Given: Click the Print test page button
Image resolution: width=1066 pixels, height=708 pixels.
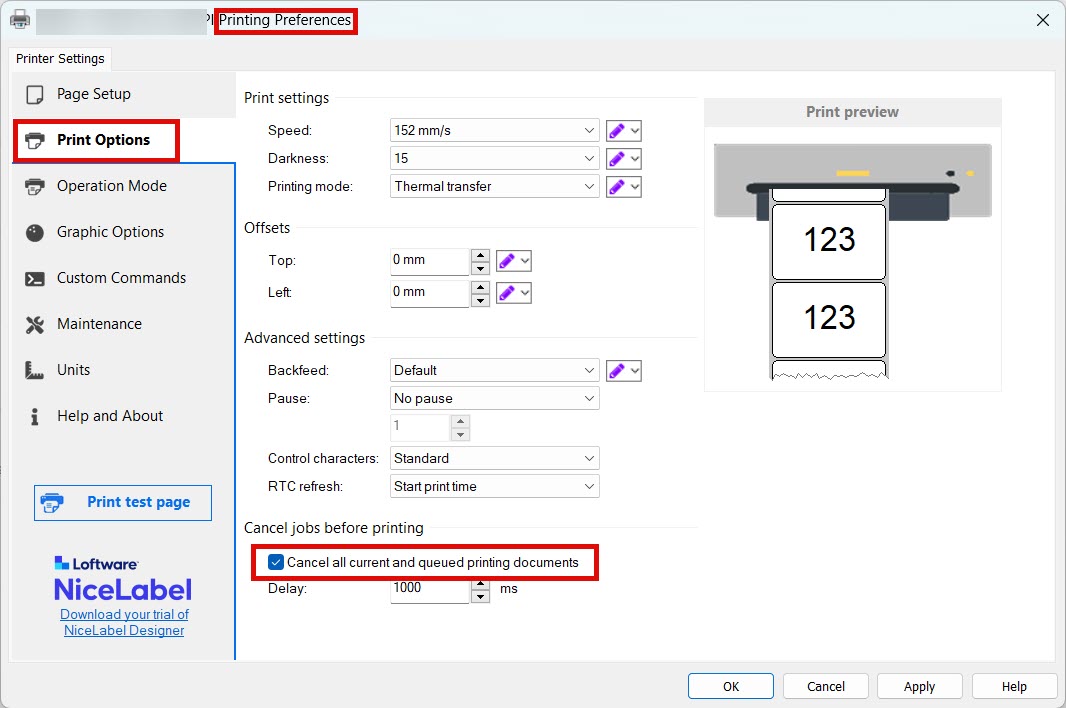Looking at the screenshot, I should (123, 502).
